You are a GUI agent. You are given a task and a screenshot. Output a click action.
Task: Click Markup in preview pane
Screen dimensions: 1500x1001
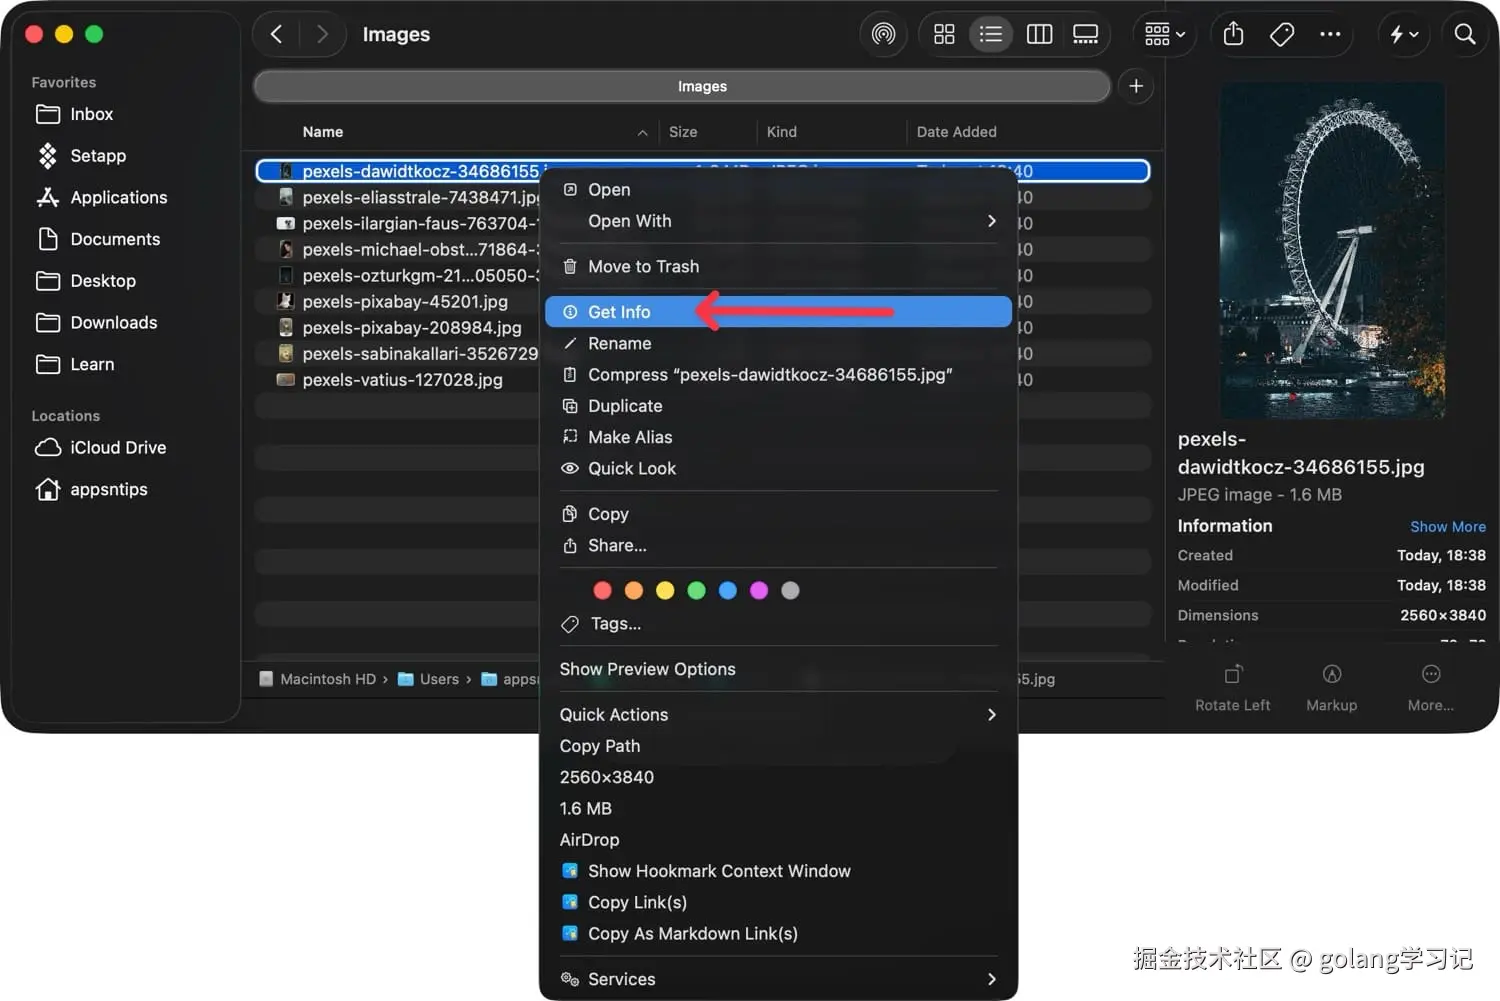click(x=1331, y=688)
